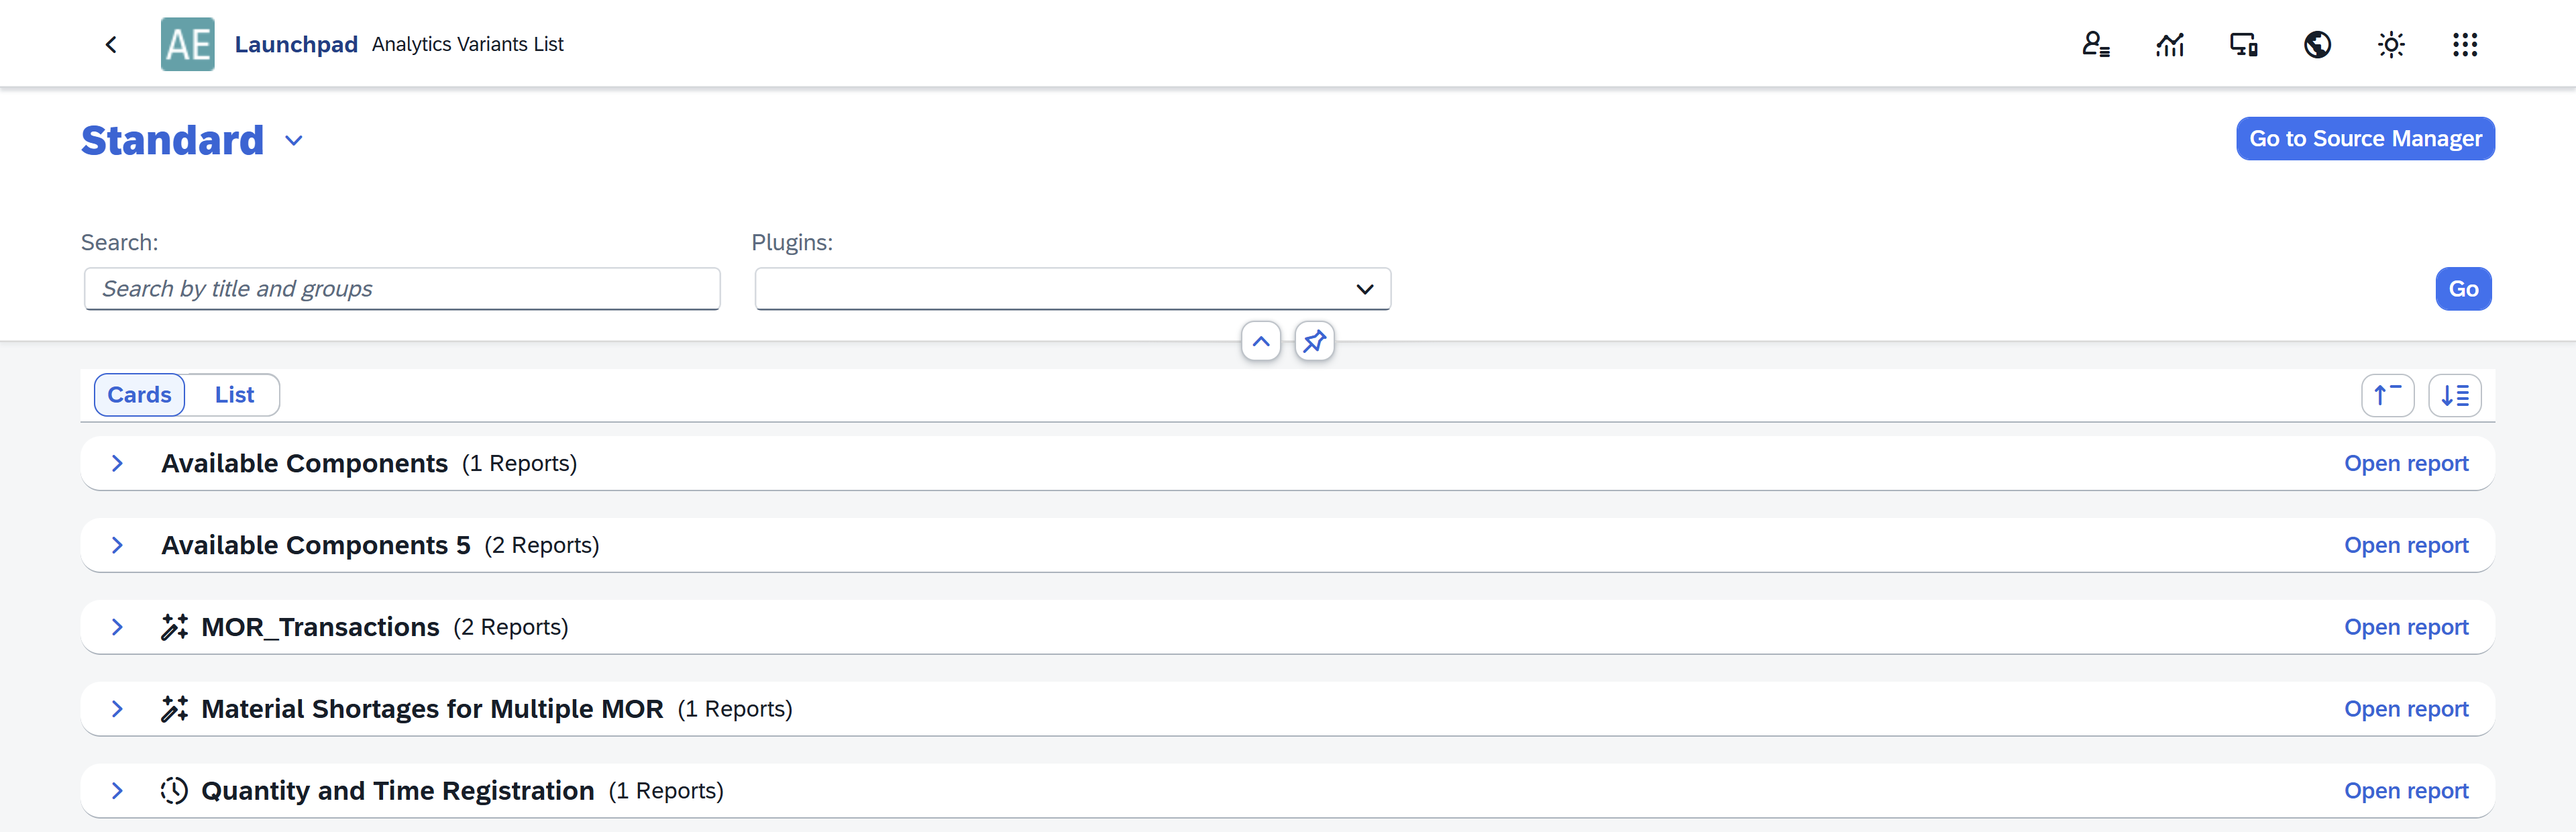
Task: Open the Standard variant dropdown
Action: click(x=293, y=141)
